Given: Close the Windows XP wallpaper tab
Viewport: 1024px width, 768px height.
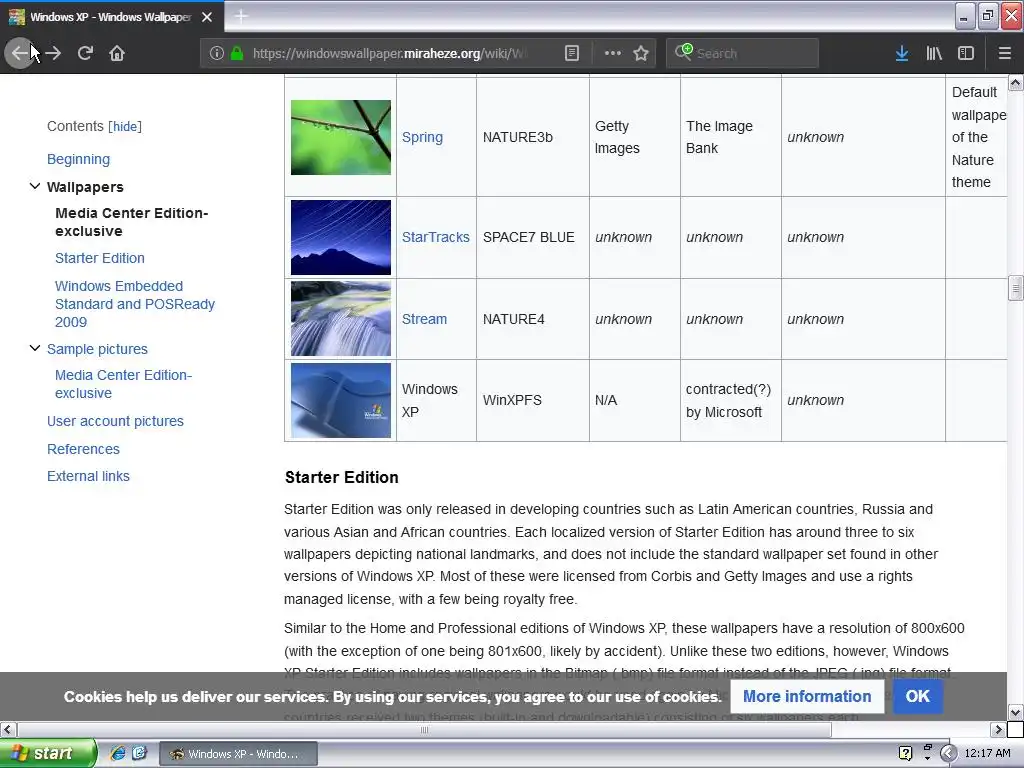Looking at the screenshot, I should pos(207,17).
